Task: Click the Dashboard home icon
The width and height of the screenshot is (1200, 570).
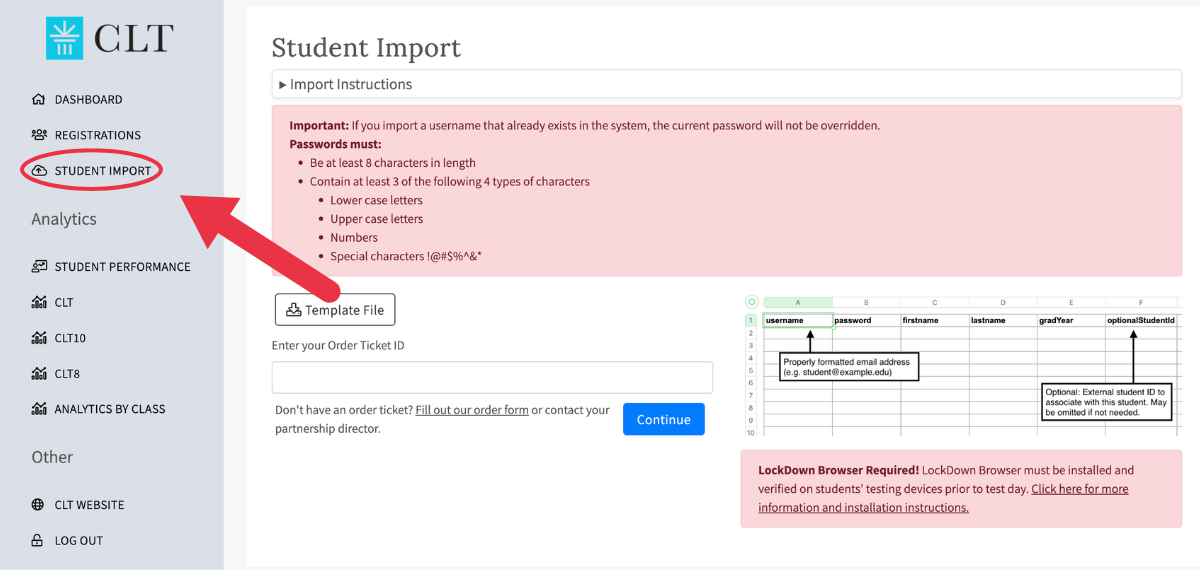Action: tap(39, 100)
